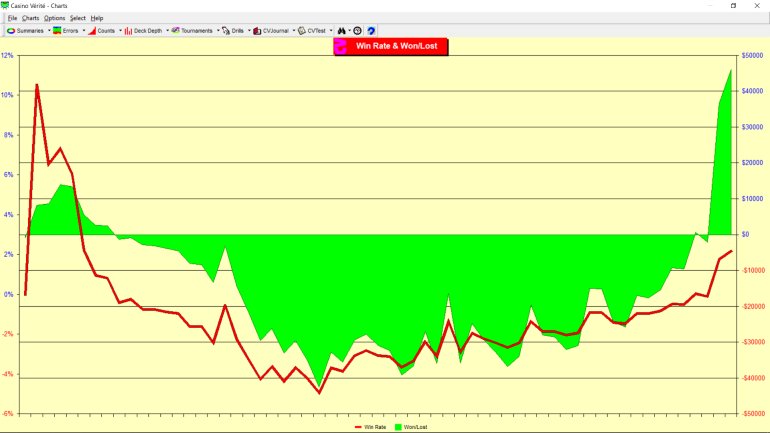The height and width of the screenshot is (433, 770).
Task: Expand the Summaries dropdown arrow
Action: click(x=48, y=31)
